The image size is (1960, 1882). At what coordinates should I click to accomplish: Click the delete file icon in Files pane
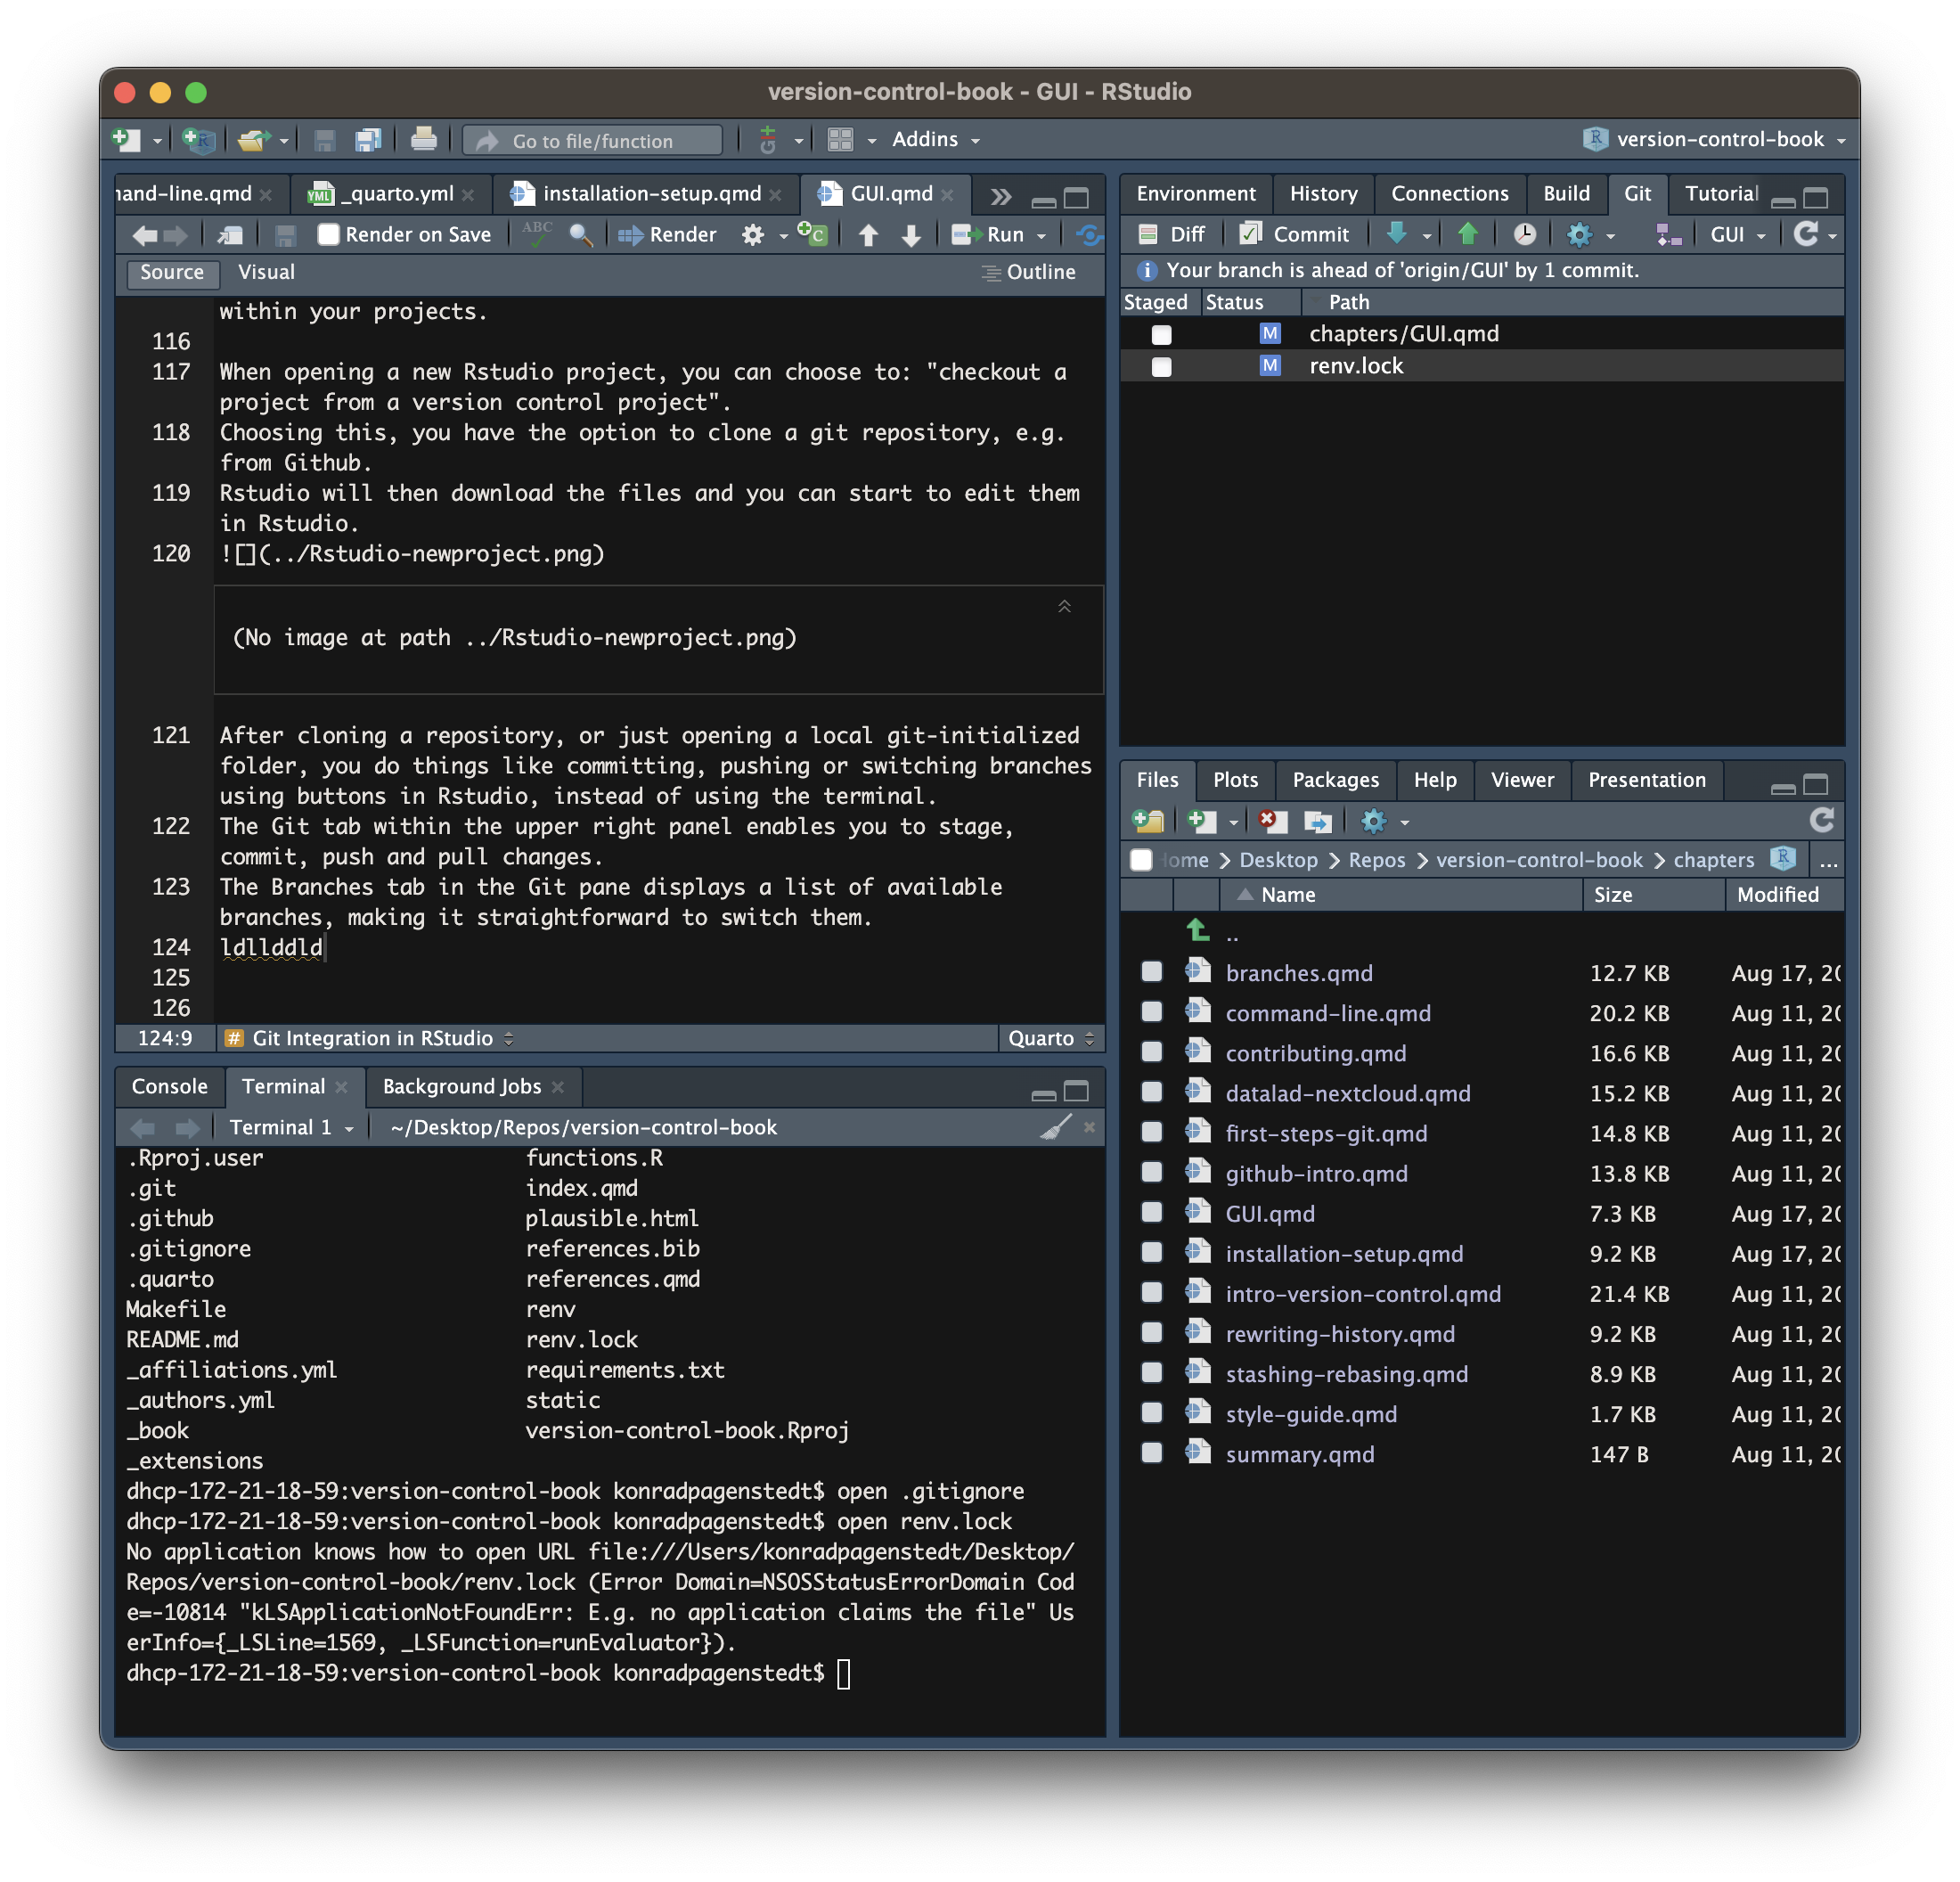coord(1271,821)
